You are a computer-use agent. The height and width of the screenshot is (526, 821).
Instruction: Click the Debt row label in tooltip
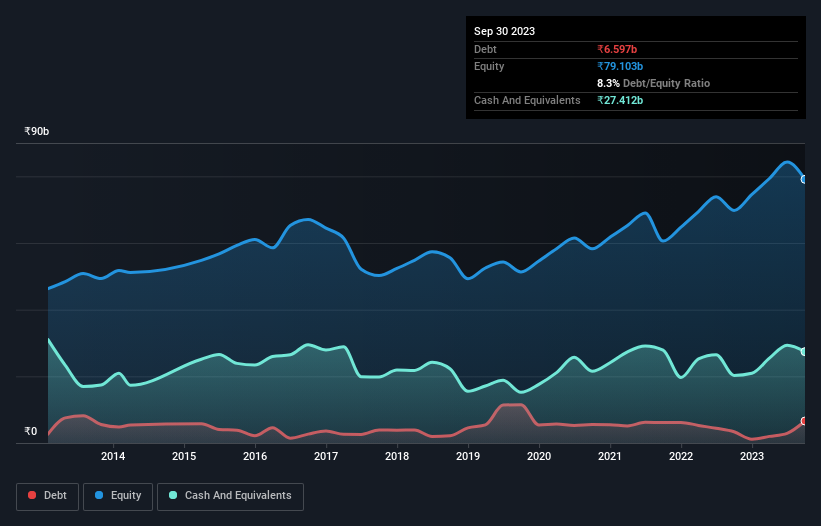click(x=485, y=49)
